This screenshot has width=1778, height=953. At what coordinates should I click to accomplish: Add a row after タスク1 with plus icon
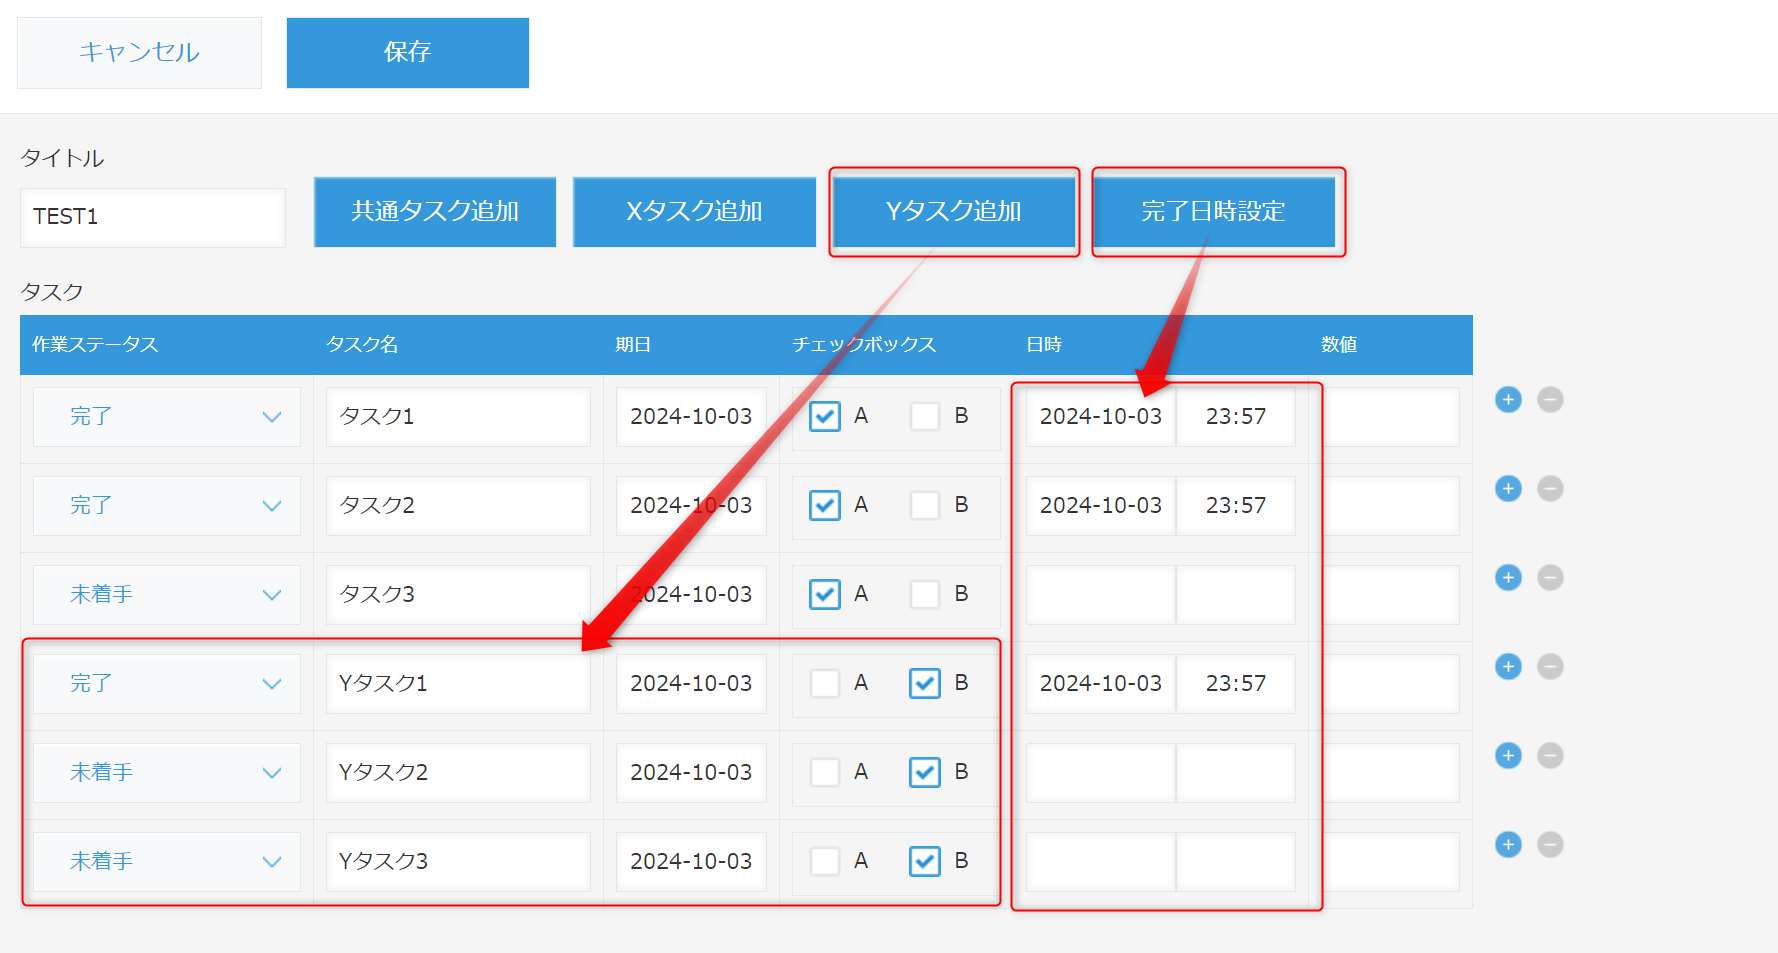click(1508, 400)
